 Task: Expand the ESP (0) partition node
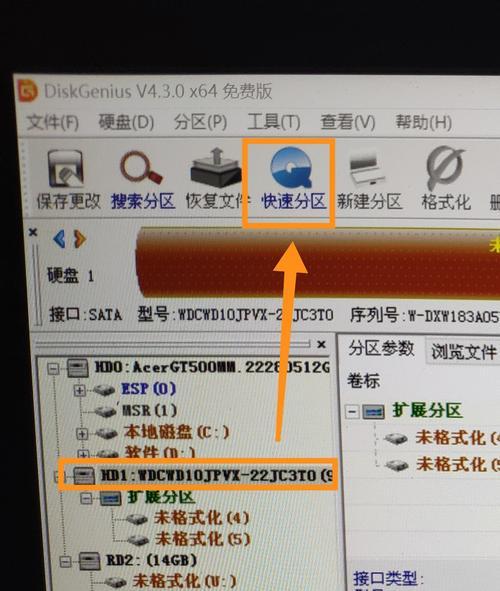coord(79,390)
